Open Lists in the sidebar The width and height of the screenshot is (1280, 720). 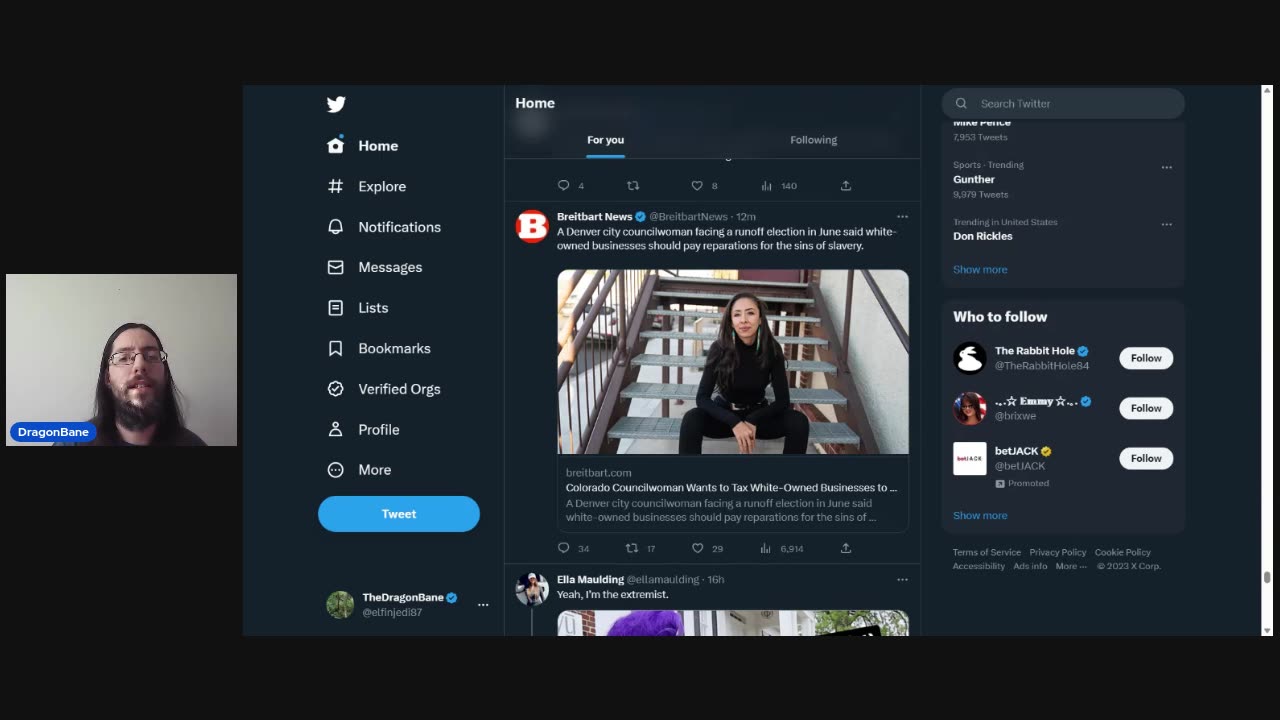point(358,308)
